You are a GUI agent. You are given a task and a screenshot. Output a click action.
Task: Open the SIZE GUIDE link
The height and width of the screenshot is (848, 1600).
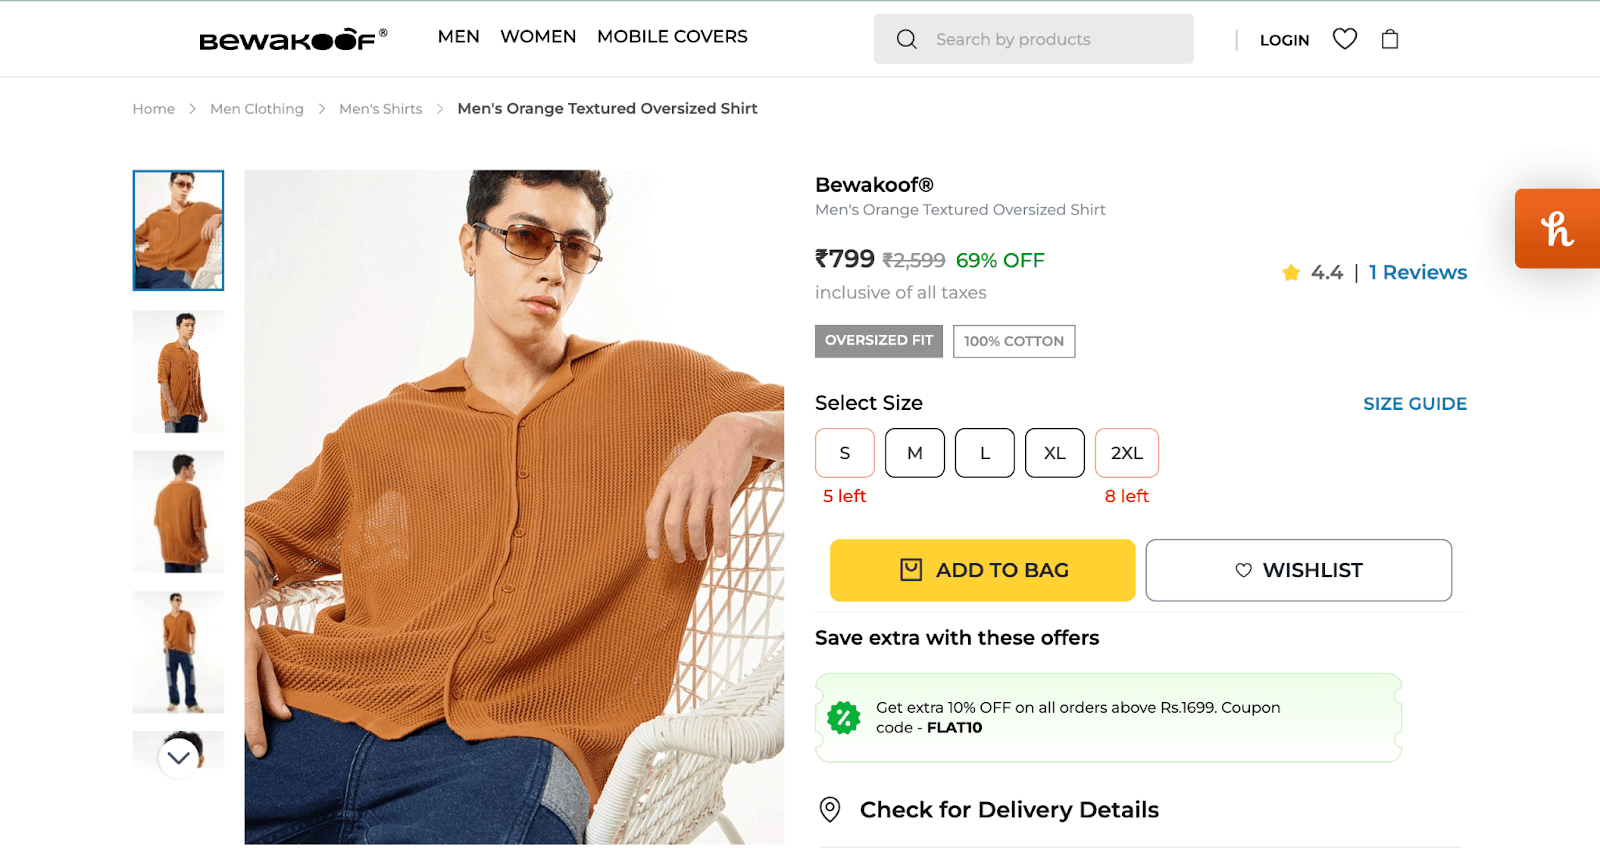point(1415,404)
